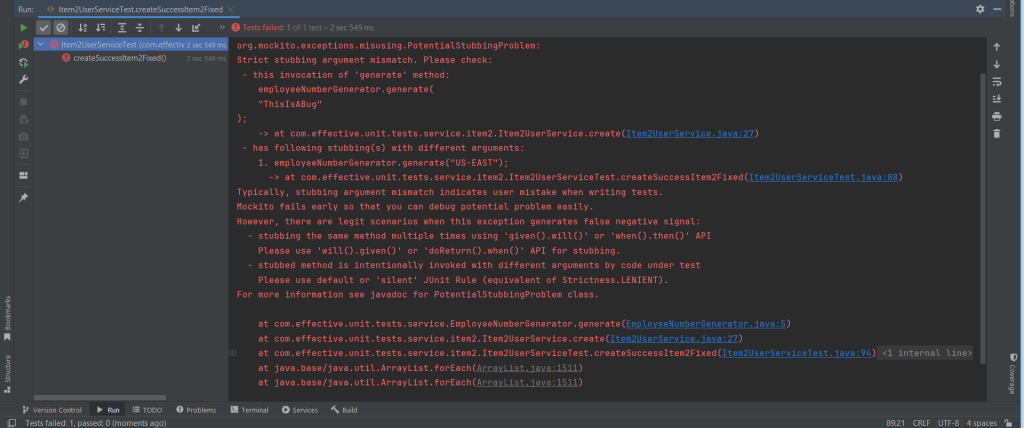Collapse the Item2UserServiceTest tree node
Image resolution: width=1024 pixels, height=428 pixels.
pos(39,45)
